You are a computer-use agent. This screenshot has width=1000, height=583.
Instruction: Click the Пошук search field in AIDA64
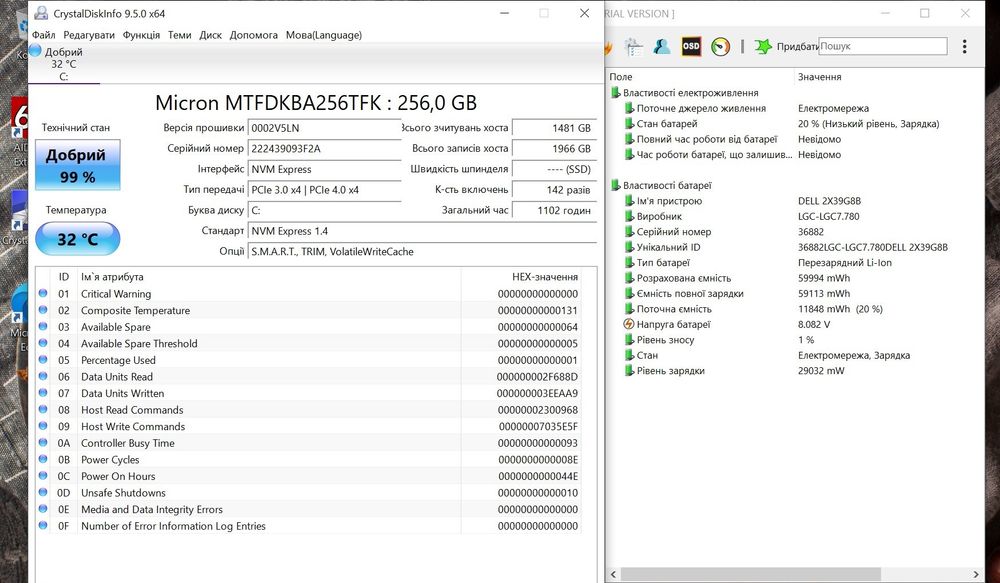pyautogui.click(x=883, y=46)
